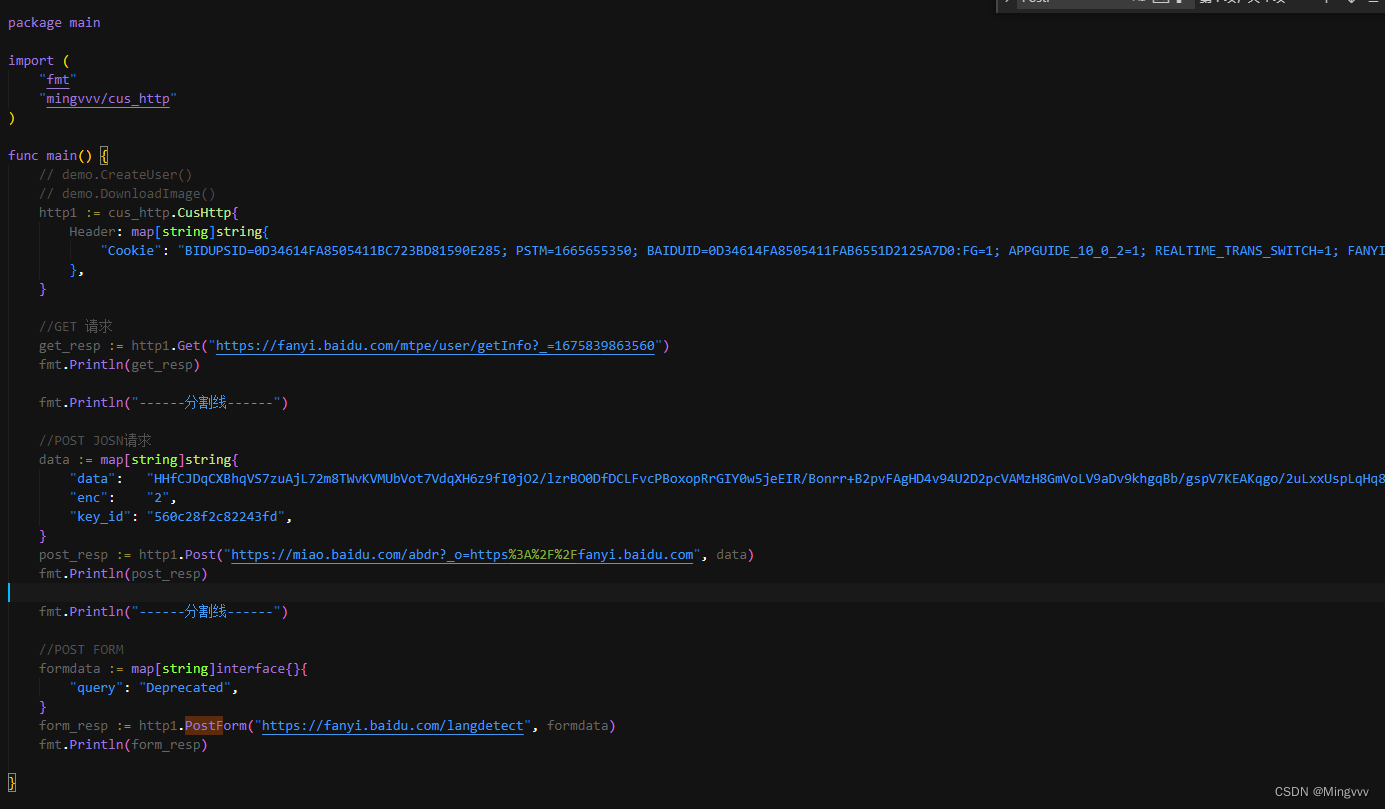This screenshot has width=1385, height=809.
Task: Click the CusHttp type name
Action: click(x=204, y=213)
